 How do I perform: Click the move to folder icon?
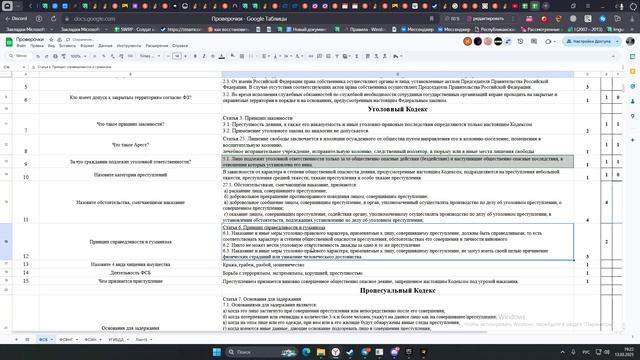[60, 40]
